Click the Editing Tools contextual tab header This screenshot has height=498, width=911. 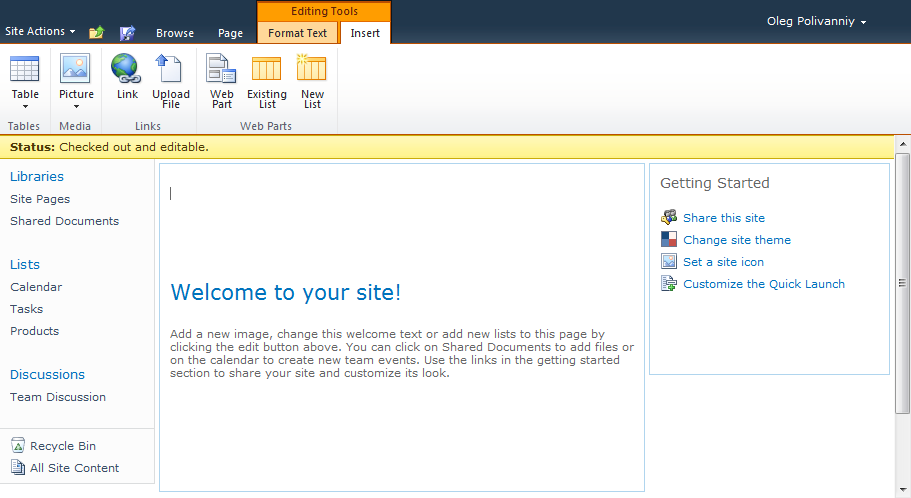click(x=324, y=12)
